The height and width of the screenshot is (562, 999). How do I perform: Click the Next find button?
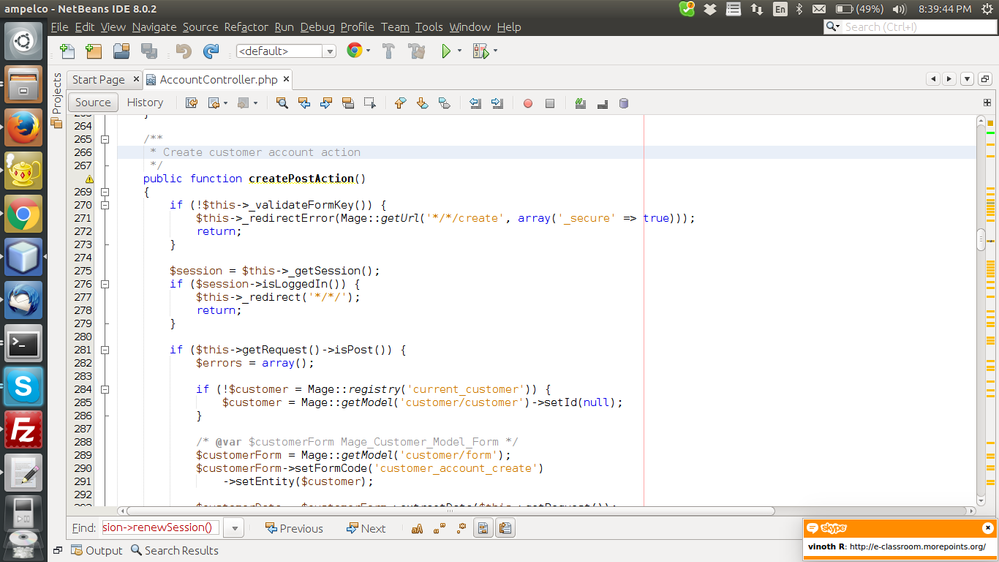[x=366, y=528]
